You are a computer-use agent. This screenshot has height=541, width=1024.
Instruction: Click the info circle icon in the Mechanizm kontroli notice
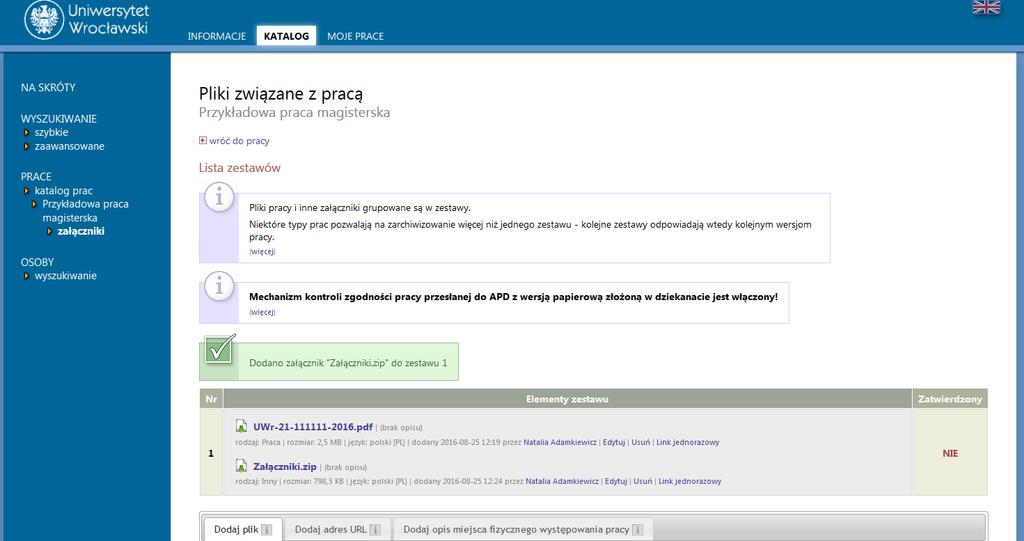click(x=219, y=286)
